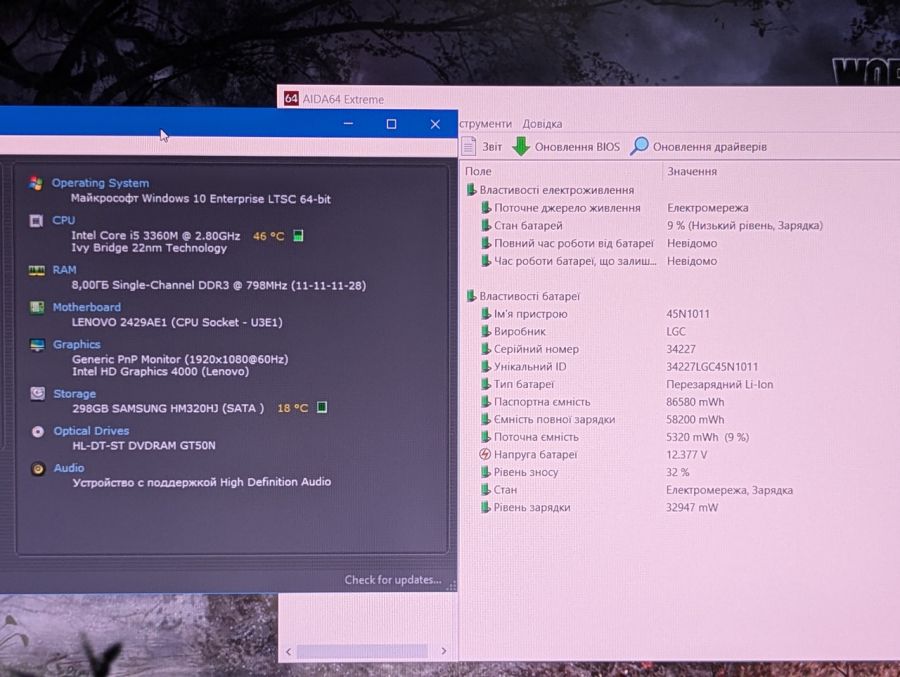Image resolution: width=900 pixels, height=677 pixels.
Task: Click the icon beside Поточне джерело живлення
Action: click(486, 207)
